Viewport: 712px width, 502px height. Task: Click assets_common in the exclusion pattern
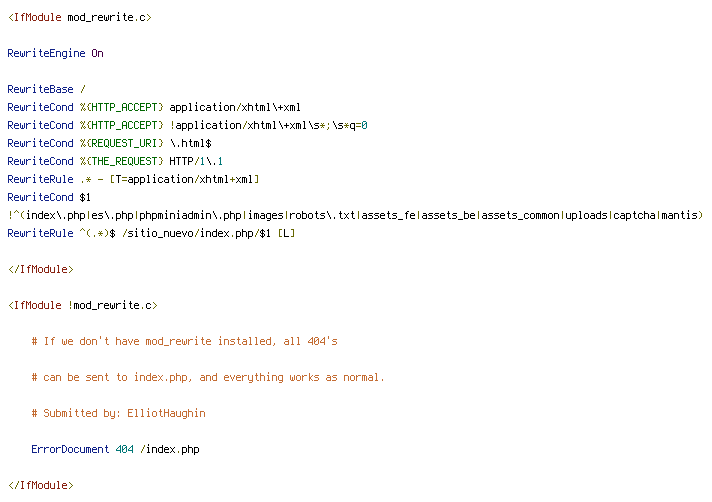click(x=520, y=215)
